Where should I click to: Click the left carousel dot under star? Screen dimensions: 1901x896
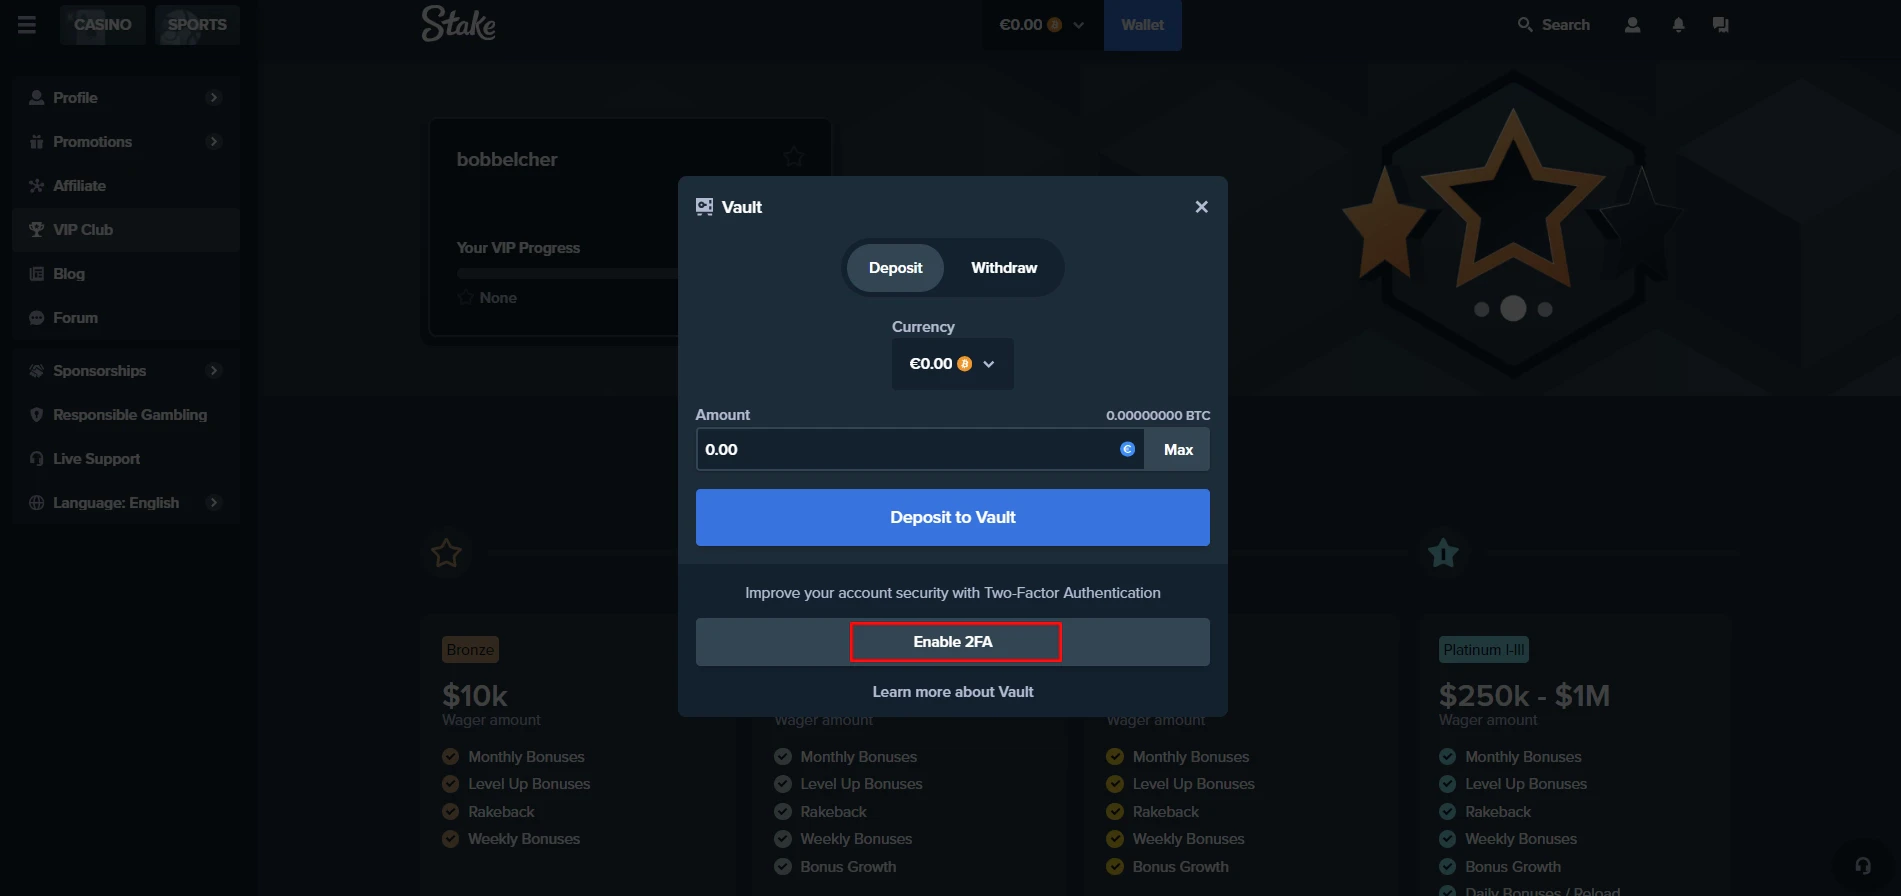[x=1481, y=309]
